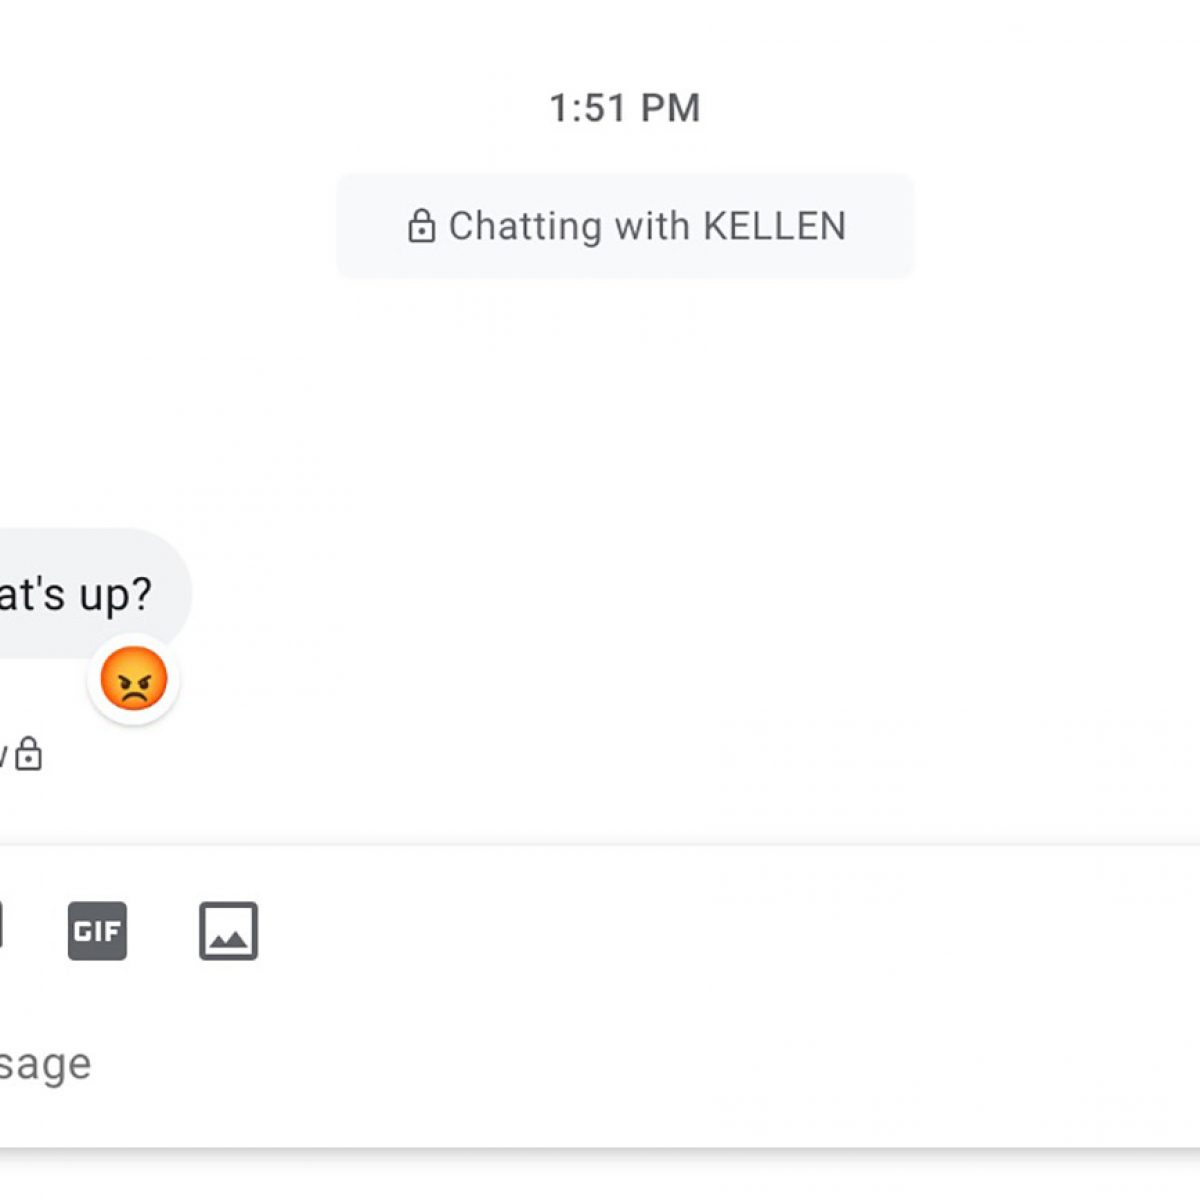Open the GIF picker
The image size is (1200, 1200).
click(97, 931)
